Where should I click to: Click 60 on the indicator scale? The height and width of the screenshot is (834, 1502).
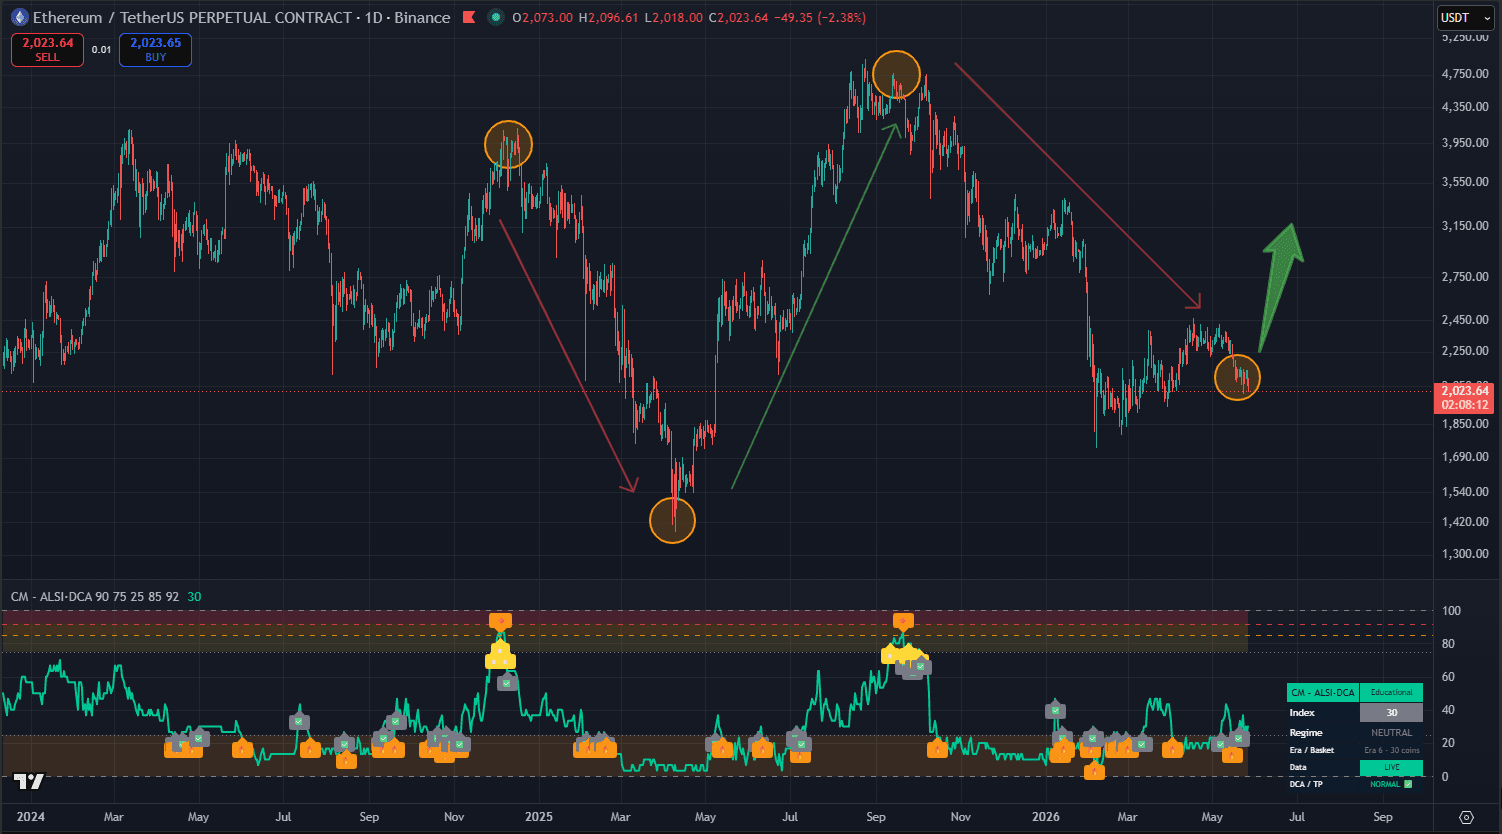(1448, 676)
